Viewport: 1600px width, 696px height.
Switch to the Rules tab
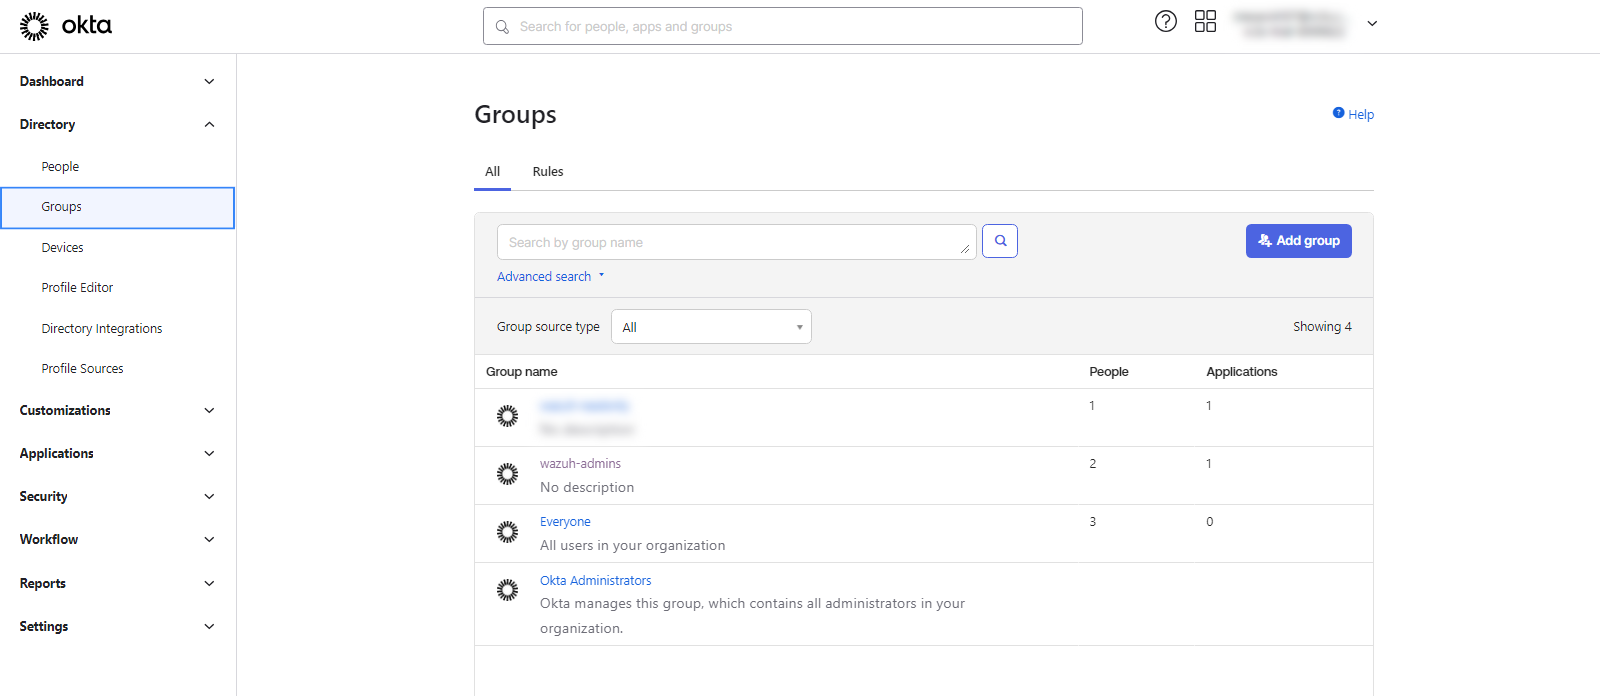pyautogui.click(x=547, y=172)
